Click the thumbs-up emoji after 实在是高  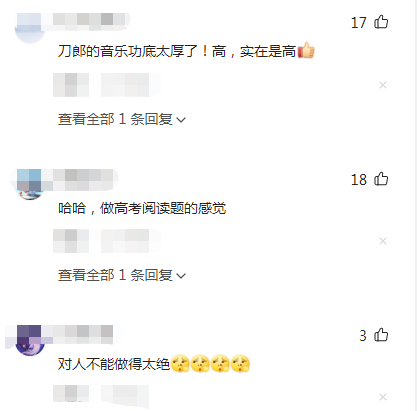click(306, 51)
